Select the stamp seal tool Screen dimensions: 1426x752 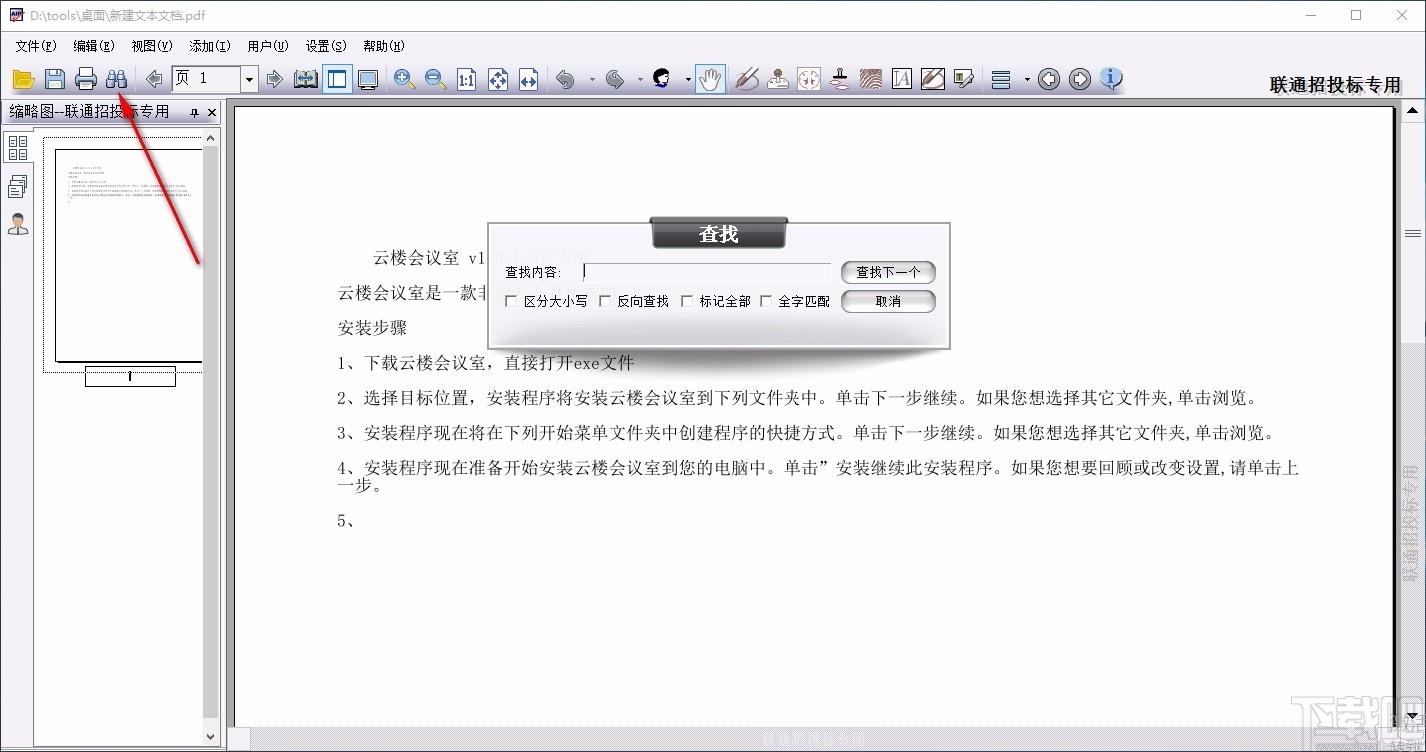pos(778,79)
